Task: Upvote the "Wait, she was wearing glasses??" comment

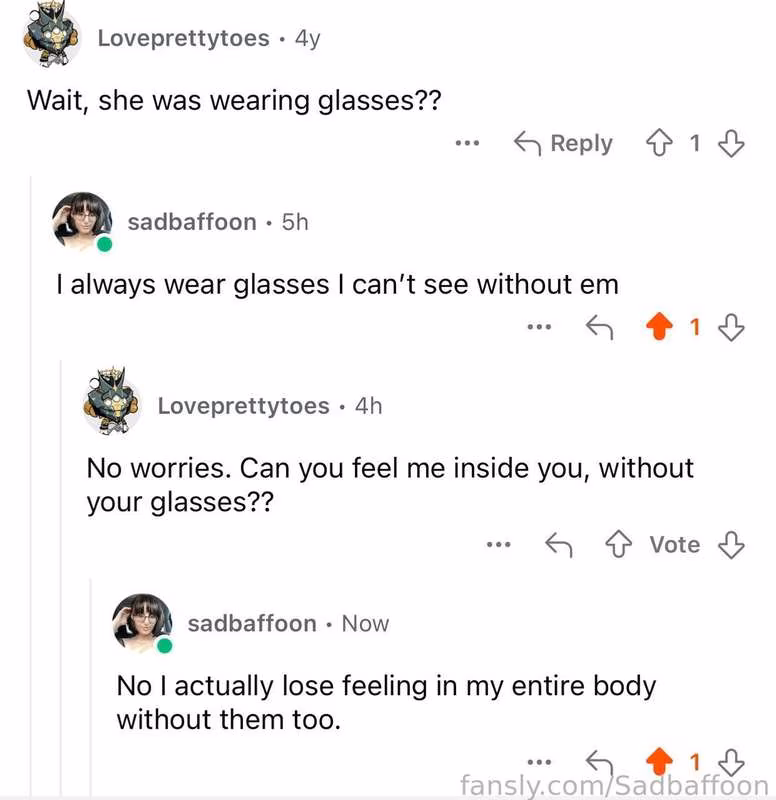Action: point(659,144)
